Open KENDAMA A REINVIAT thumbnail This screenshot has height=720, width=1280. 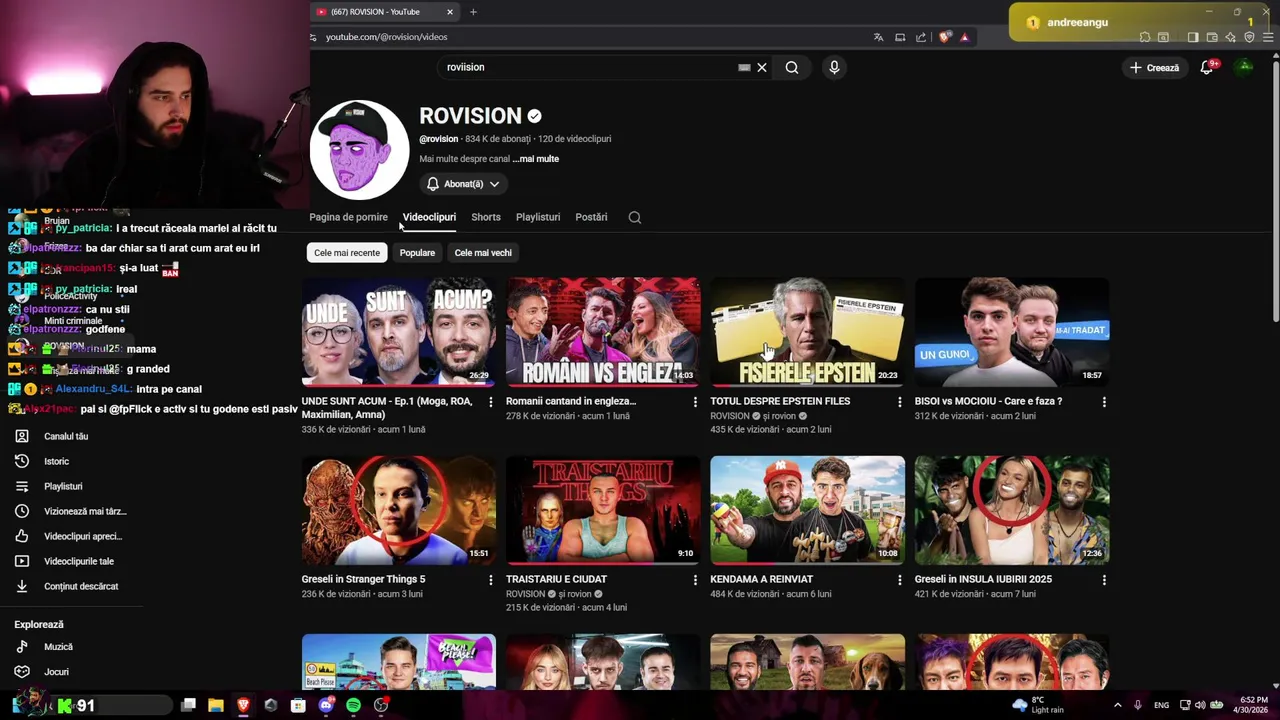(x=807, y=510)
